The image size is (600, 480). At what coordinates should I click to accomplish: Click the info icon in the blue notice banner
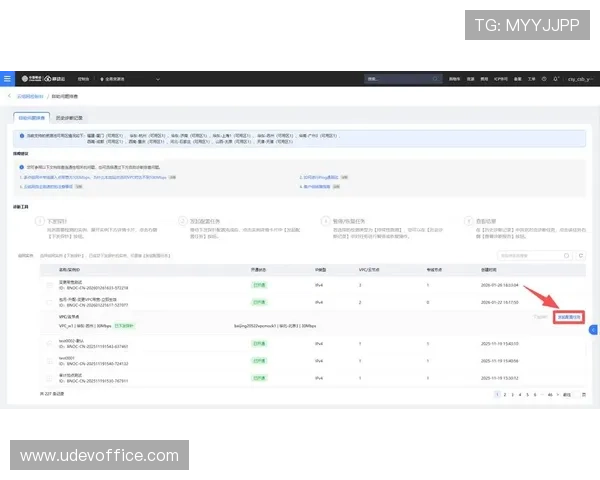click(20, 133)
